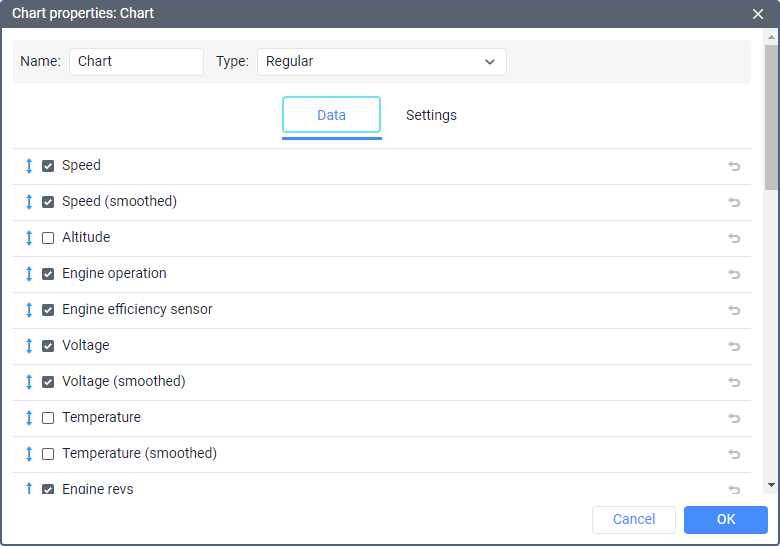Viewport: 780px width, 546px height.
Task: Tick the Temperature (smoothed) checkbox
Action: [x=48, y=454]
